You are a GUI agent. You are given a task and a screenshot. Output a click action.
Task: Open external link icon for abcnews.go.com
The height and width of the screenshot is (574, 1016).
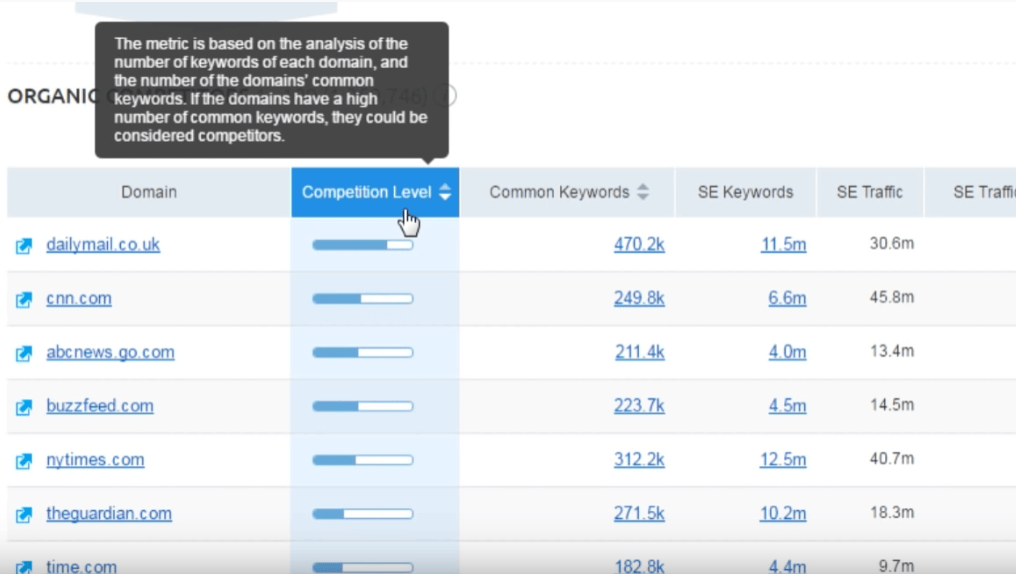tap(24, 353)
